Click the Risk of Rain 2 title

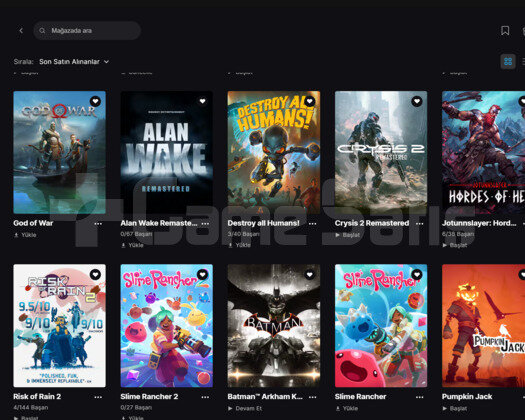(37, 397)
